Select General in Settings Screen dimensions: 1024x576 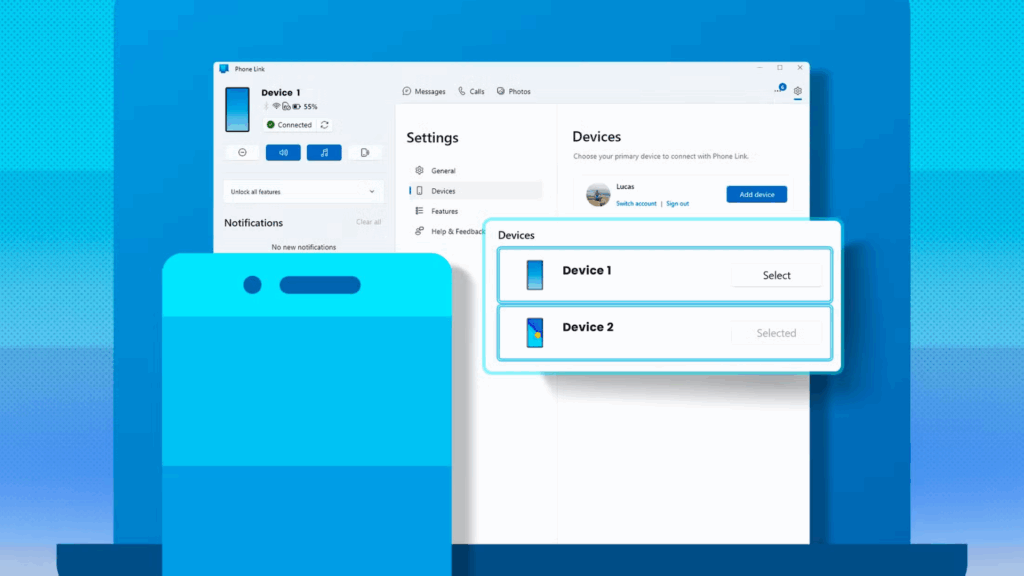(x=475, y=170)
